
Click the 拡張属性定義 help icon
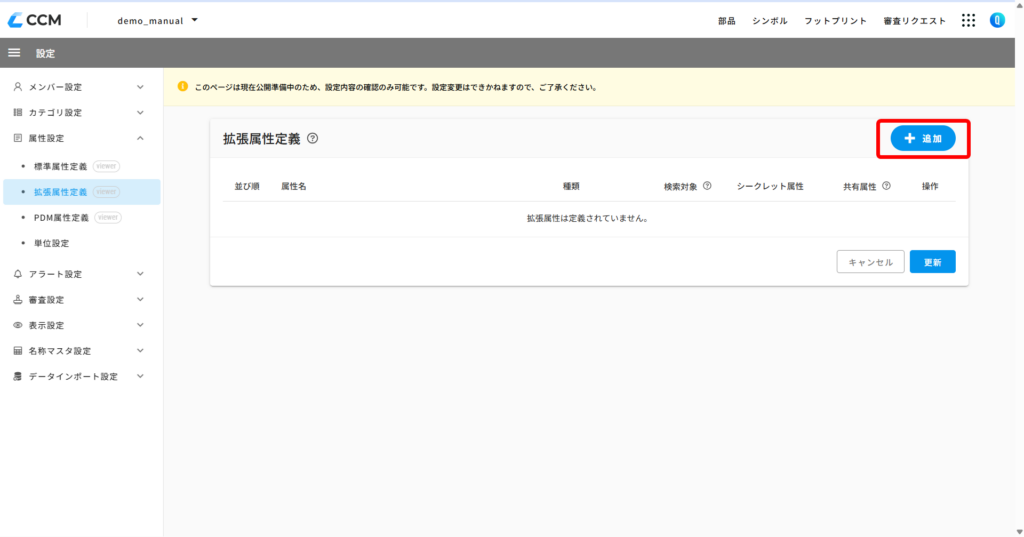click(313, 138)
